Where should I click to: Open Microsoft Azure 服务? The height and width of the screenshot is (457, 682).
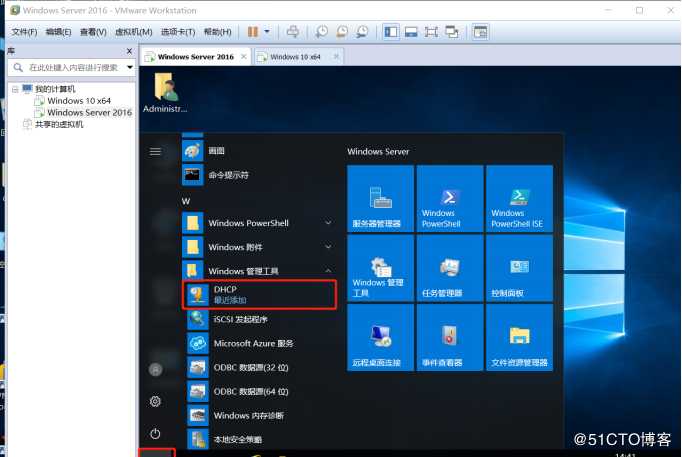point(261,344)
